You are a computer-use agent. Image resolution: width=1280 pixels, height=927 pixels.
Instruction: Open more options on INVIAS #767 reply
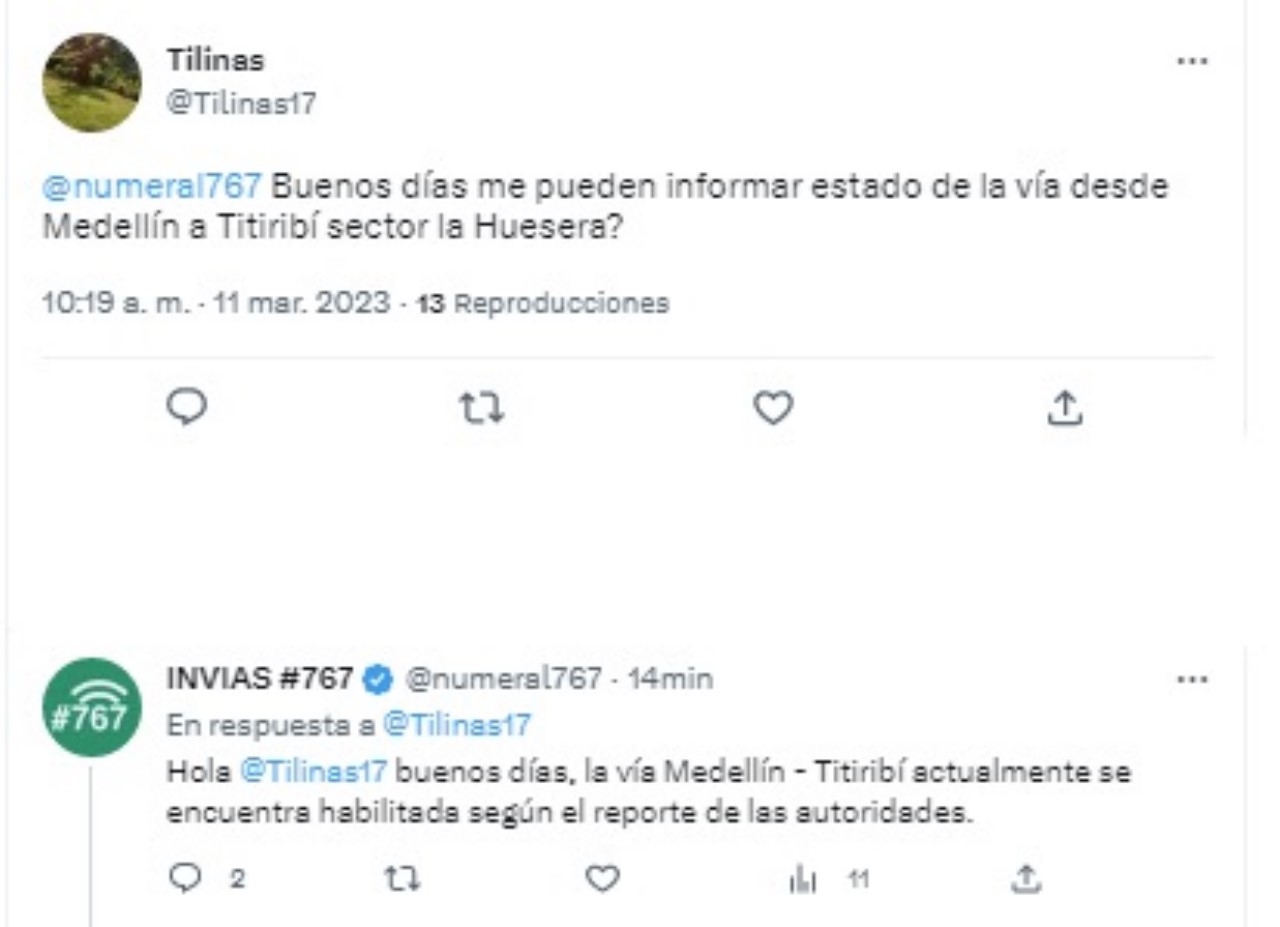[x=1191, y=680]
